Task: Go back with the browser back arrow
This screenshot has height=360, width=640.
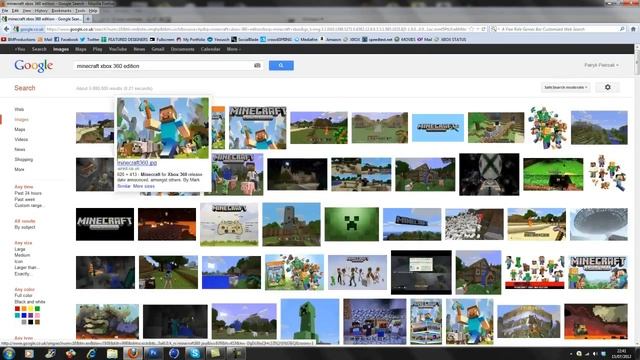Action: tap(6, 29)
